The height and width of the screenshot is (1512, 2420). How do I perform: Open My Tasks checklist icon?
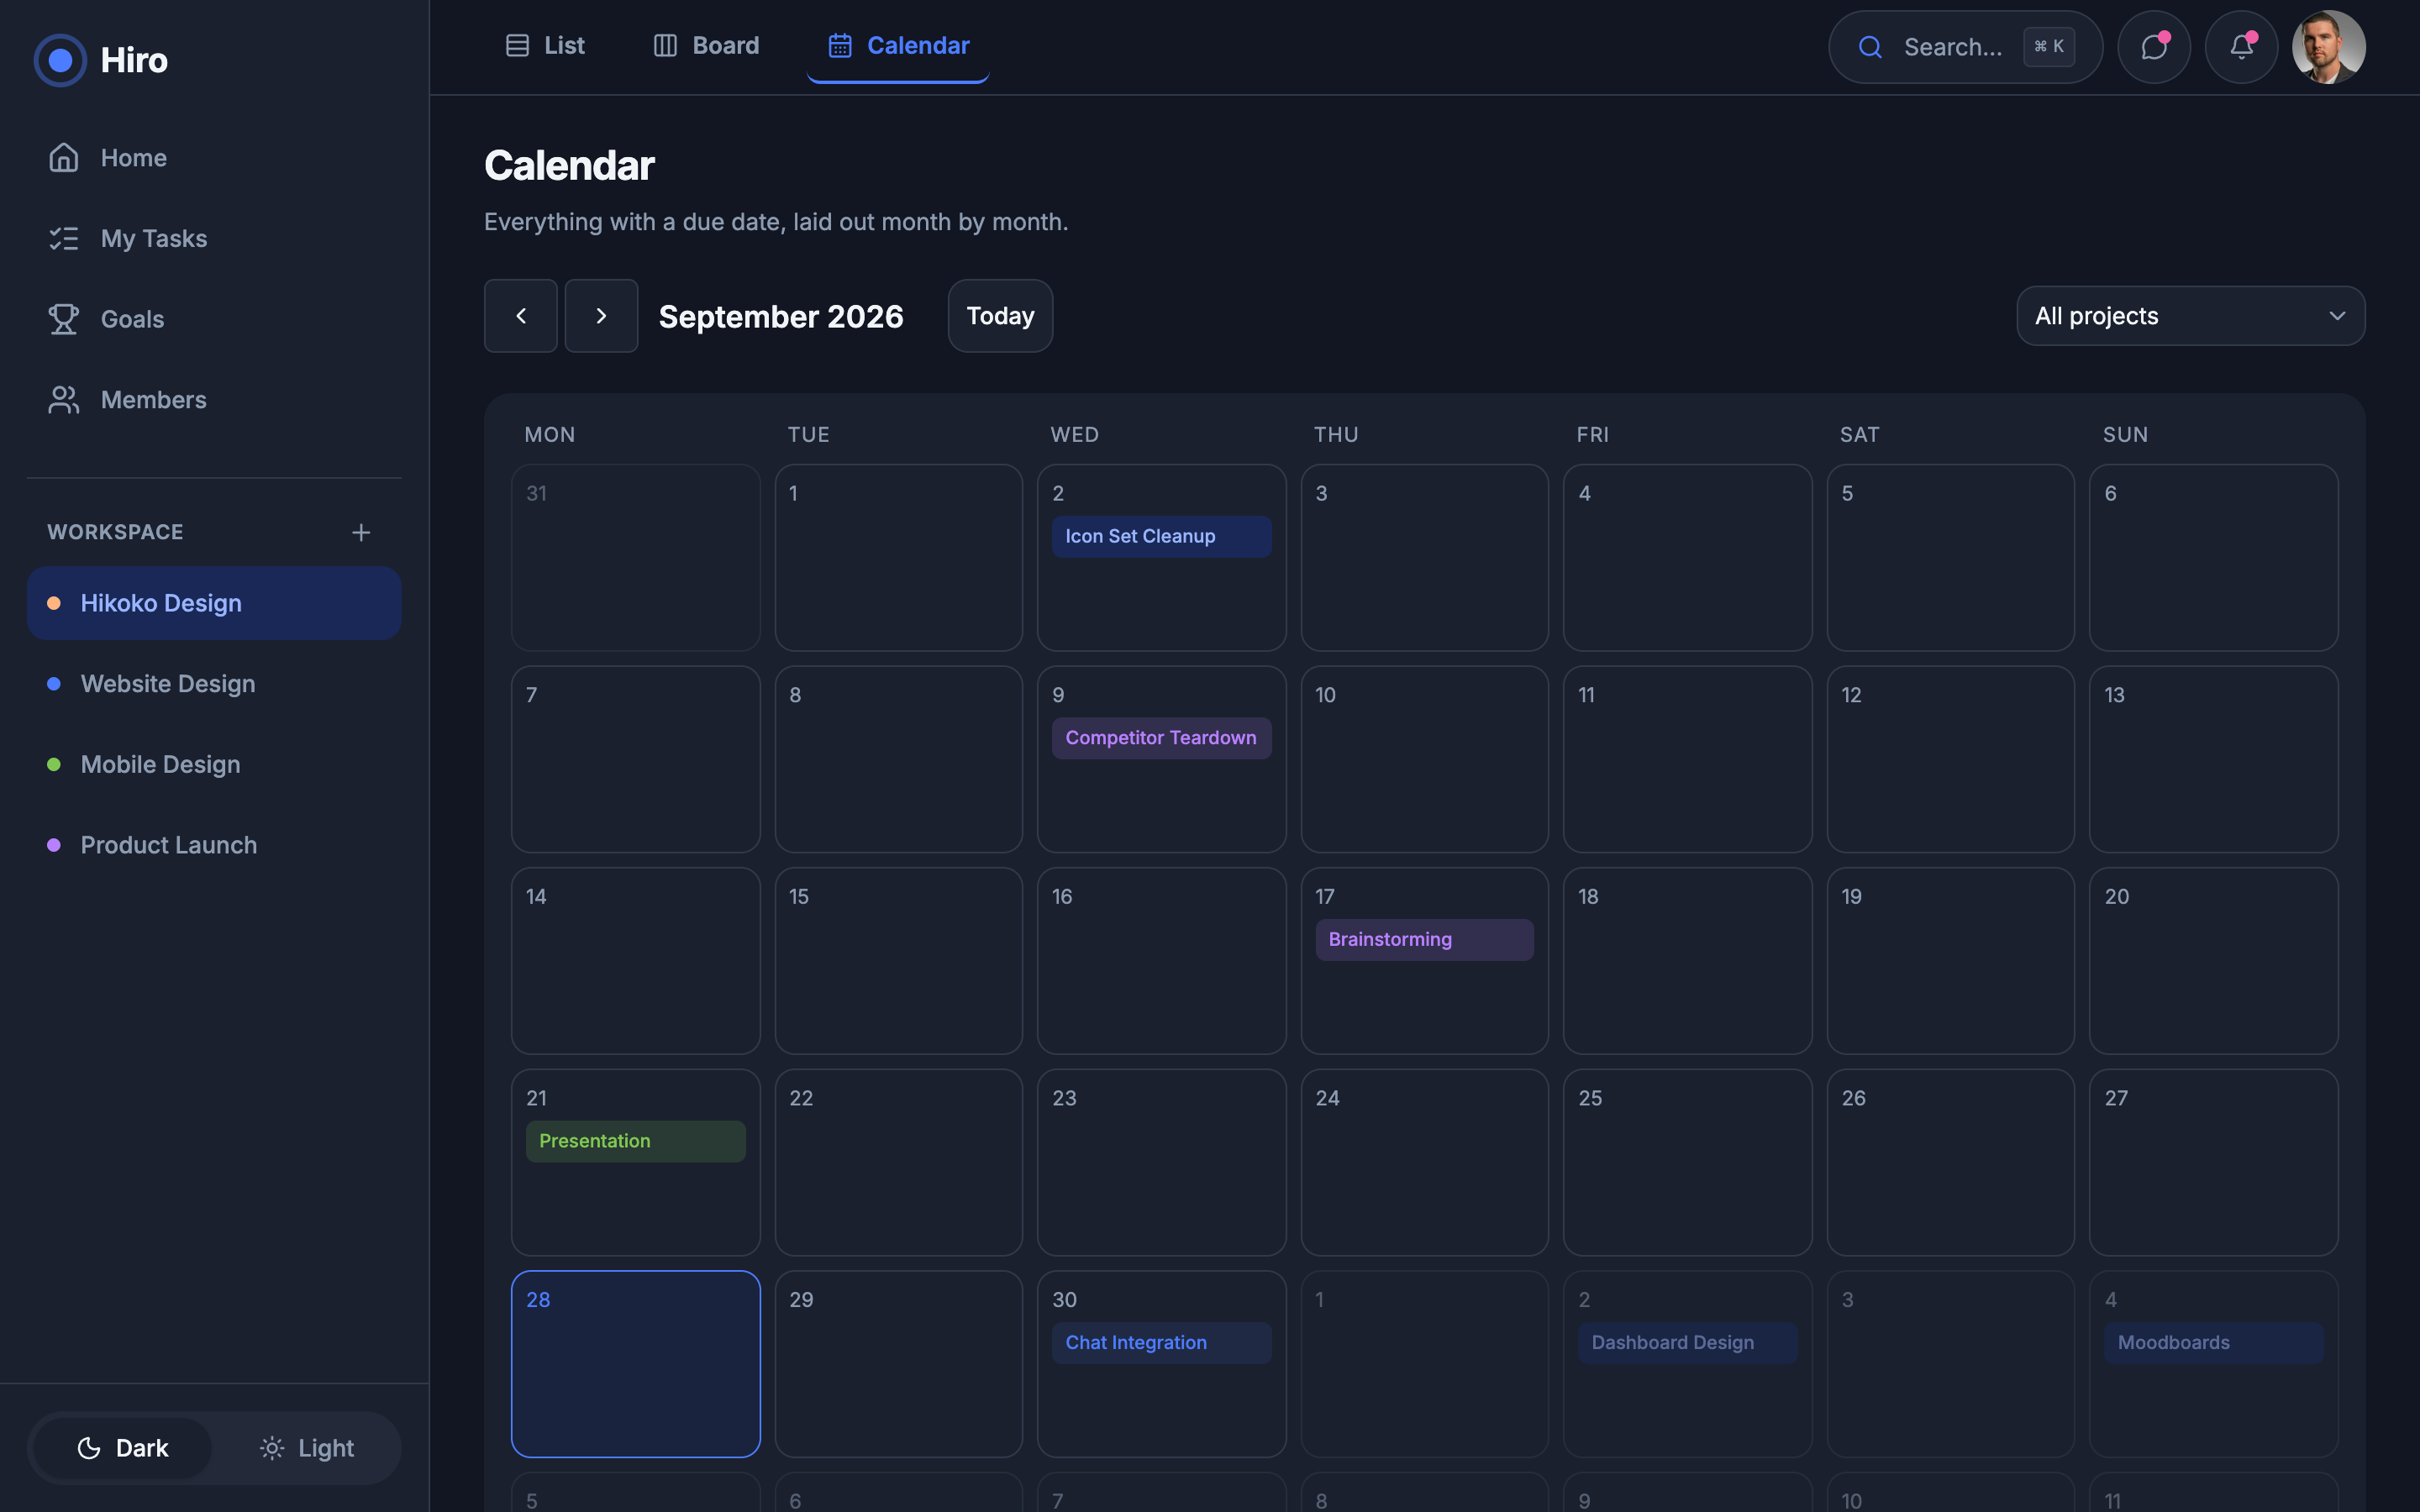pos(64,239)
